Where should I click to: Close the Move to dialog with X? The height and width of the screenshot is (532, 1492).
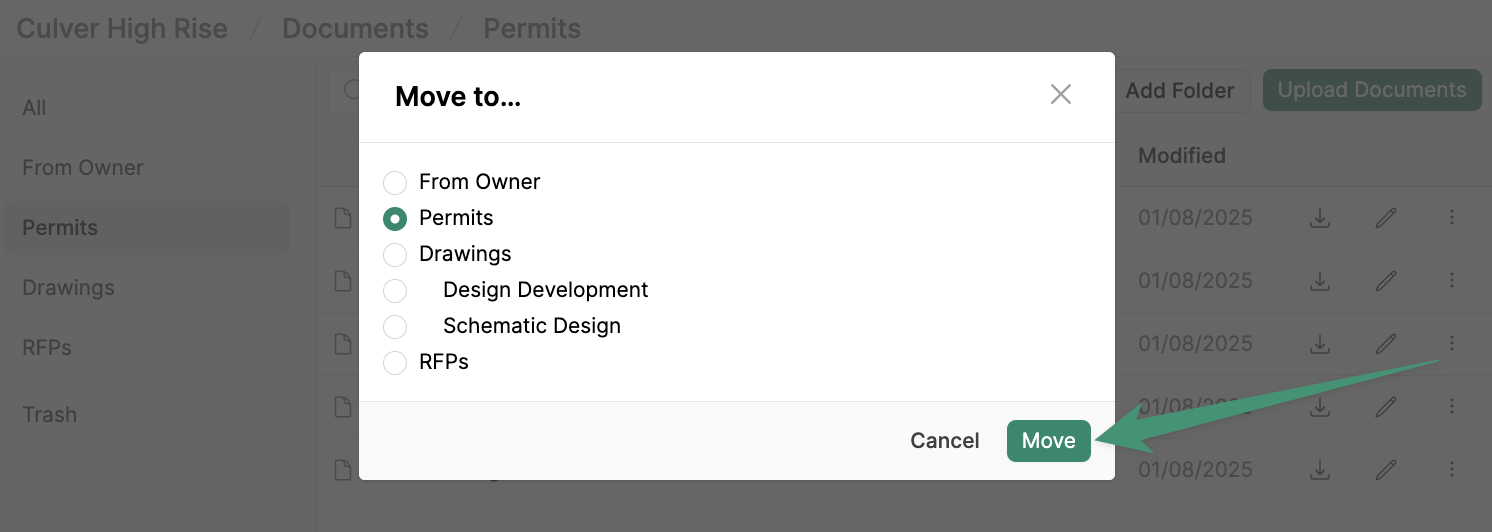[x=1061, y=95]
